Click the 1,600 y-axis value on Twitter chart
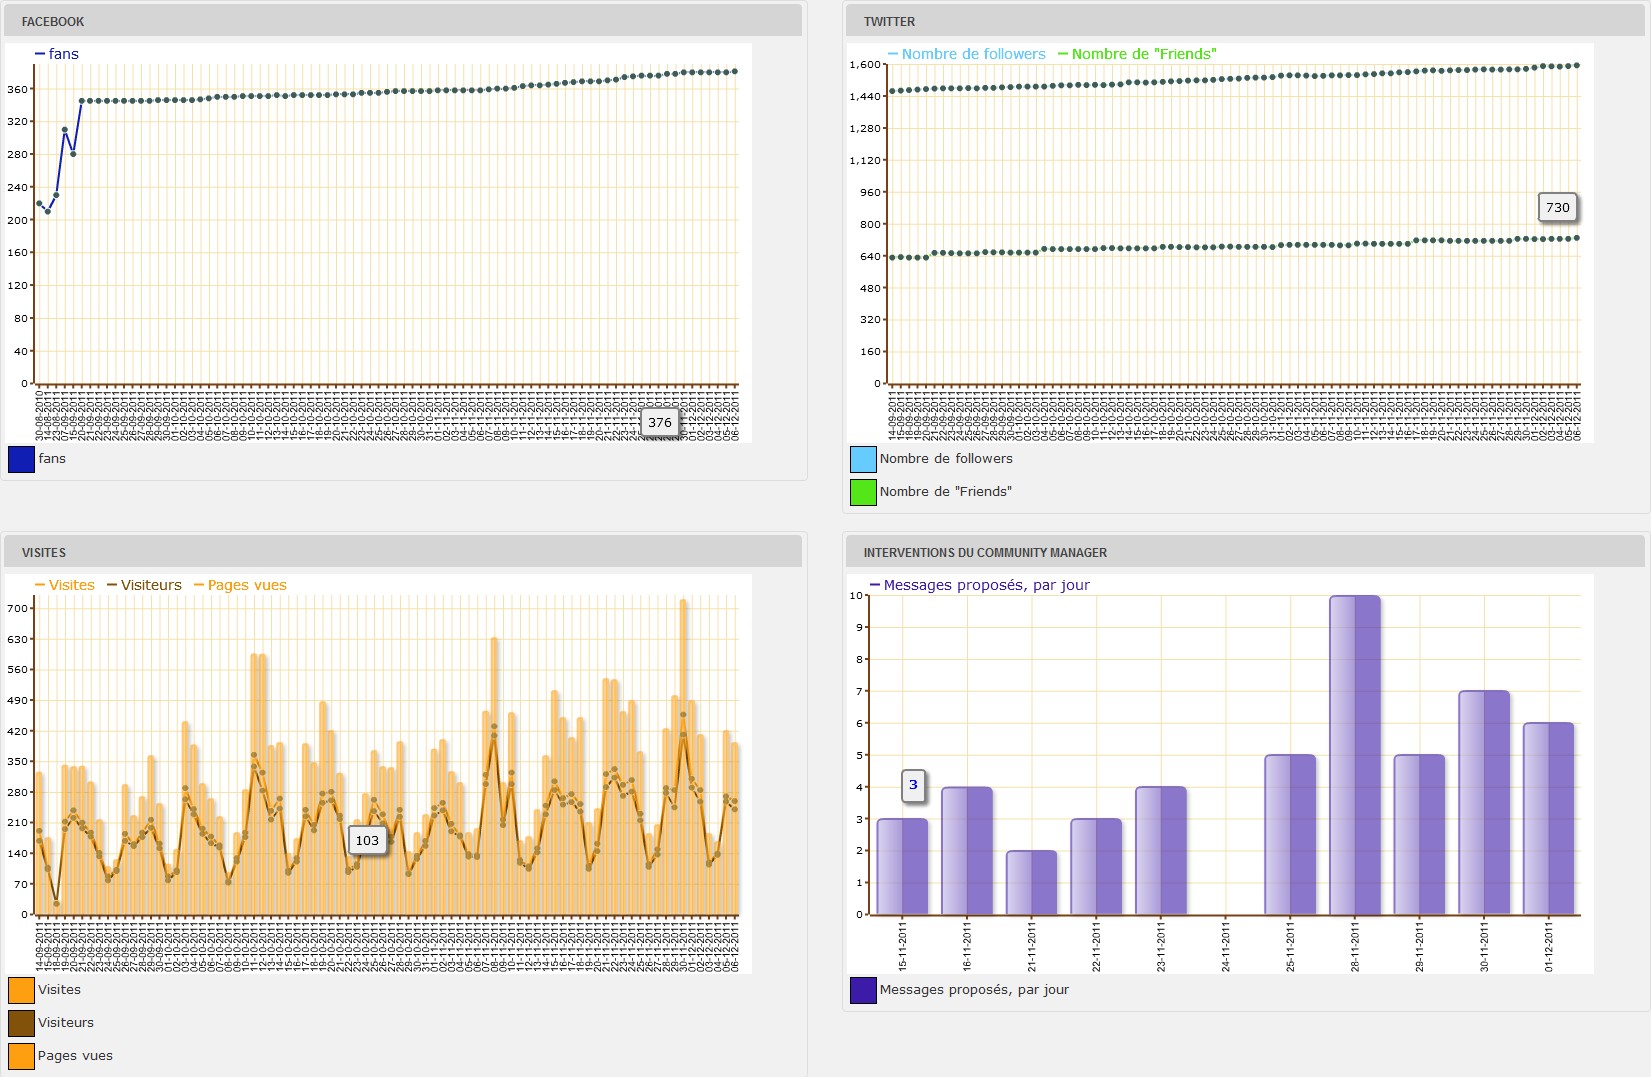The width and height of the screenshot is (1651, 1077). coord(865,65)
